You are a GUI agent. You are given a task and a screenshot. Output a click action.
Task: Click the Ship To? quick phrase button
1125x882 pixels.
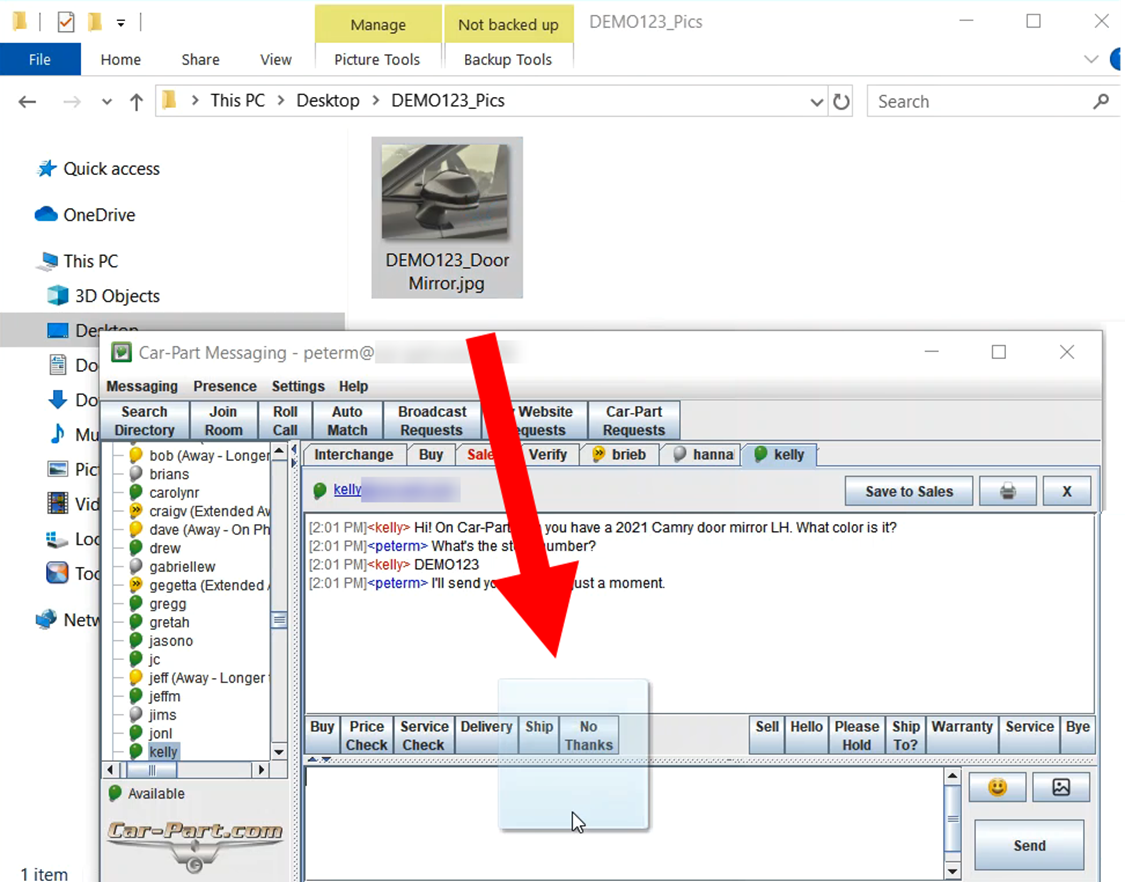coord(905,736)
